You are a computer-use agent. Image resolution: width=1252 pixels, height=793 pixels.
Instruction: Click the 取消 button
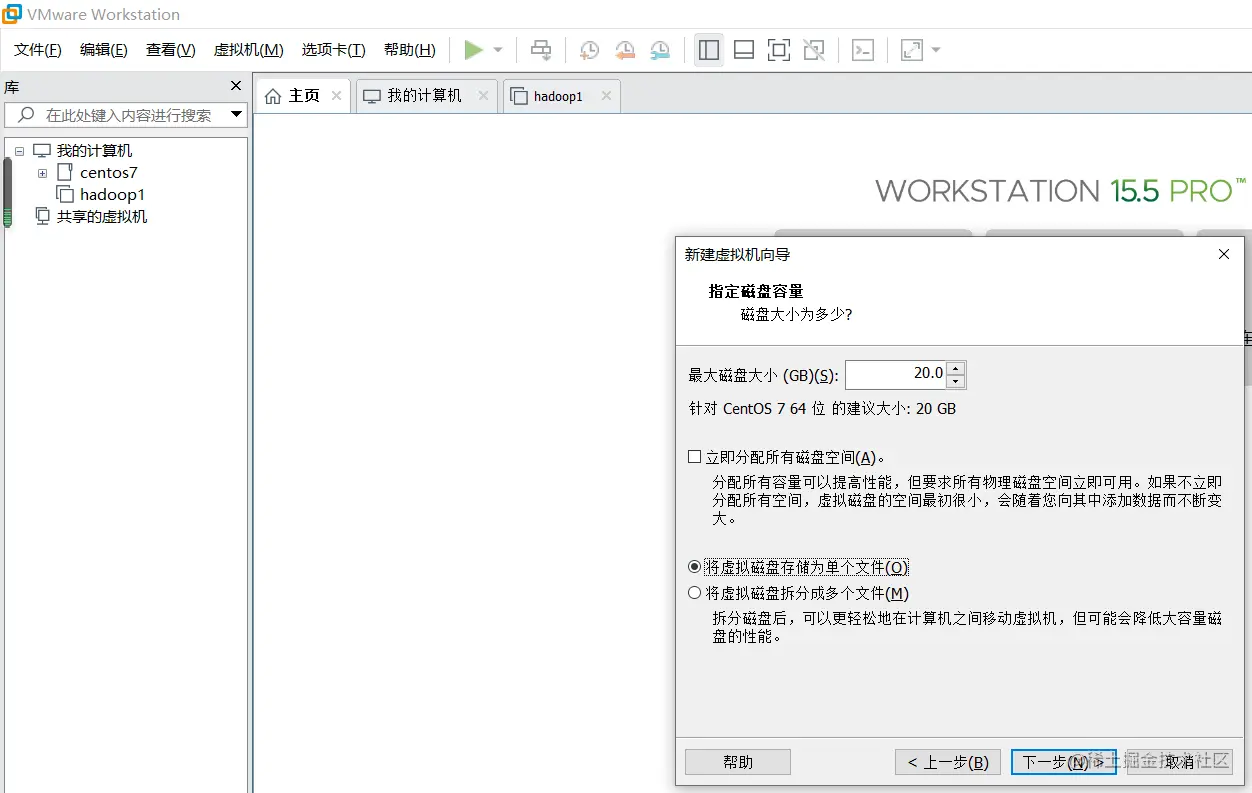1178,762
